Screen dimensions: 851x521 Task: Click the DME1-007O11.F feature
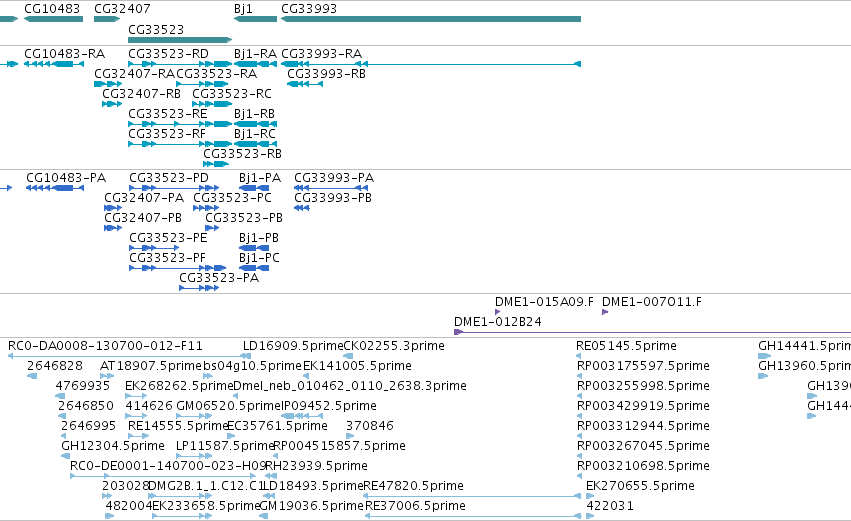click(652, 302)
